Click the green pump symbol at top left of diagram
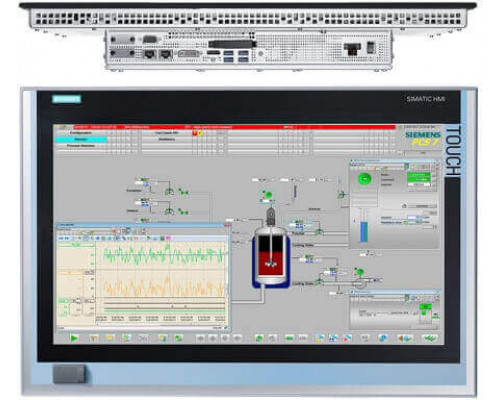Screen dimensions: 500x400 tap(169, 191)
